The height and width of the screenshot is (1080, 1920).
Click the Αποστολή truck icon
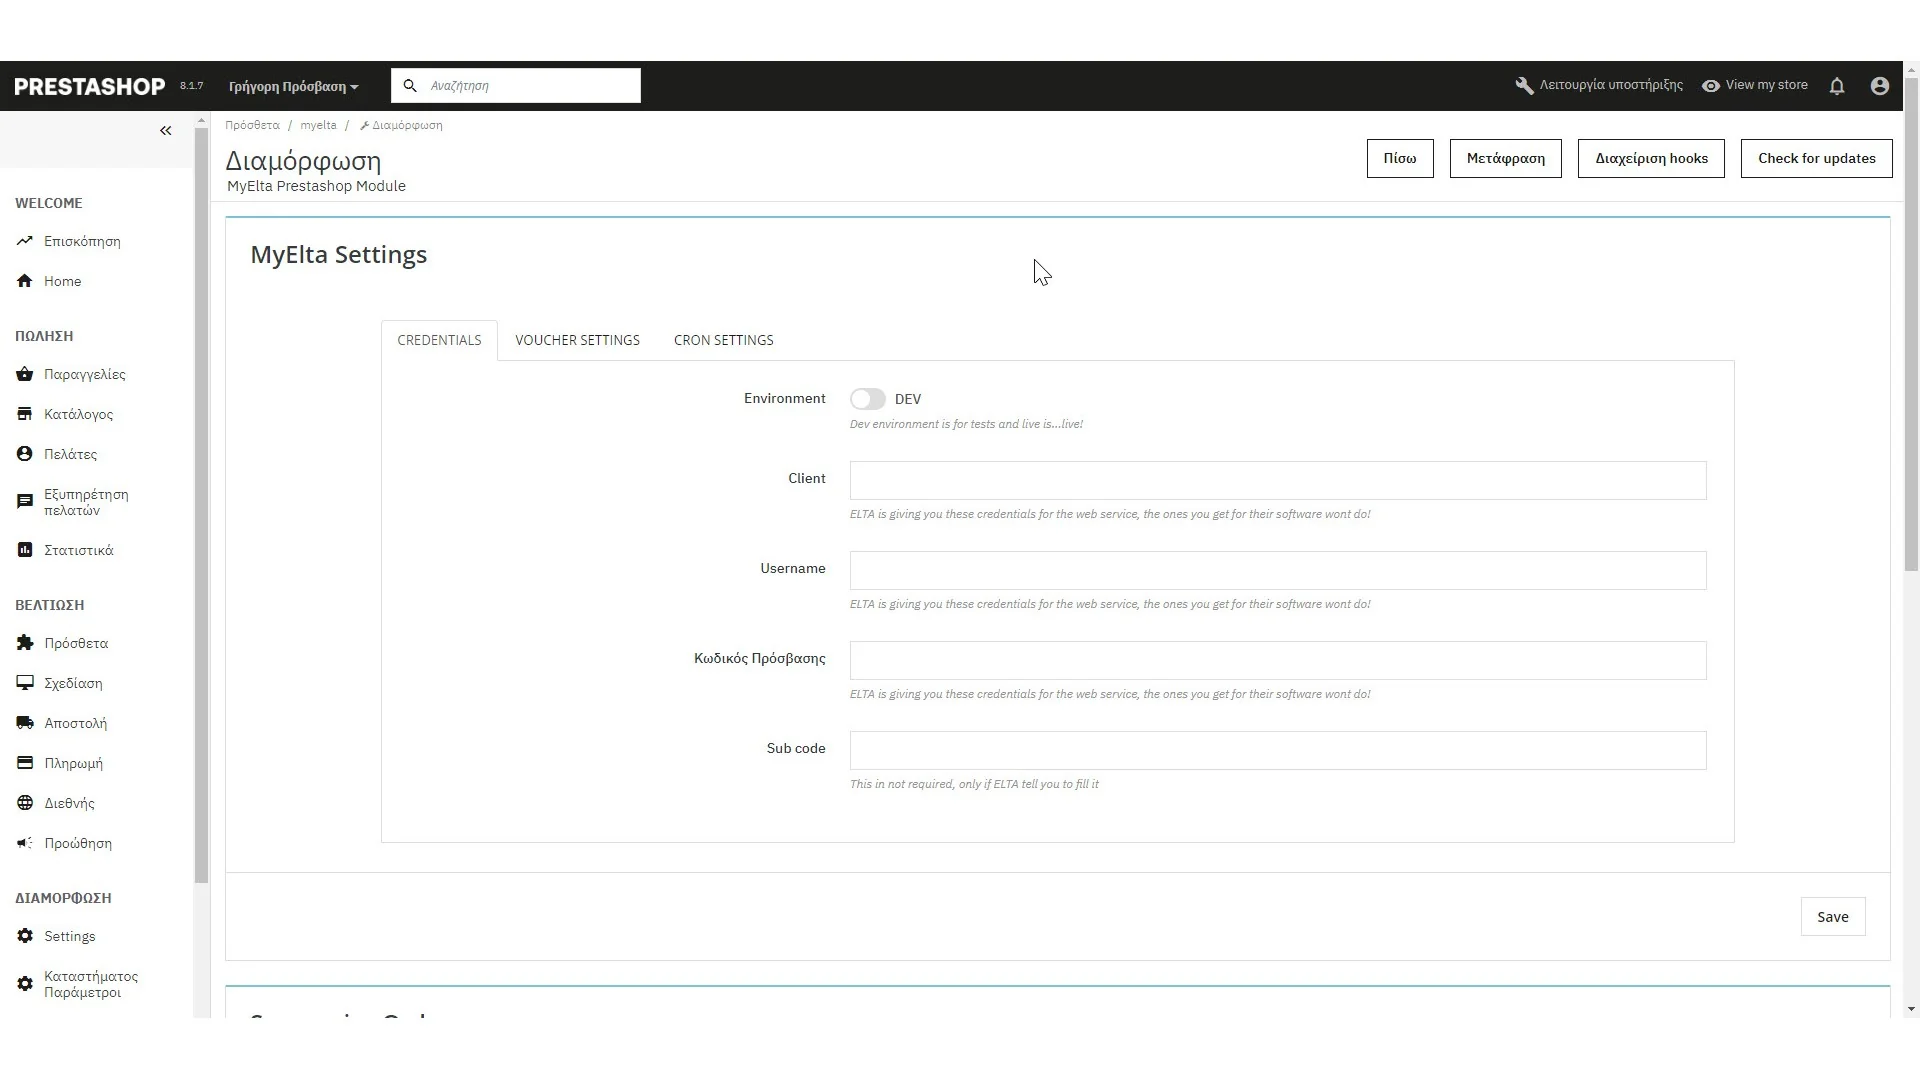pos(25,724)
